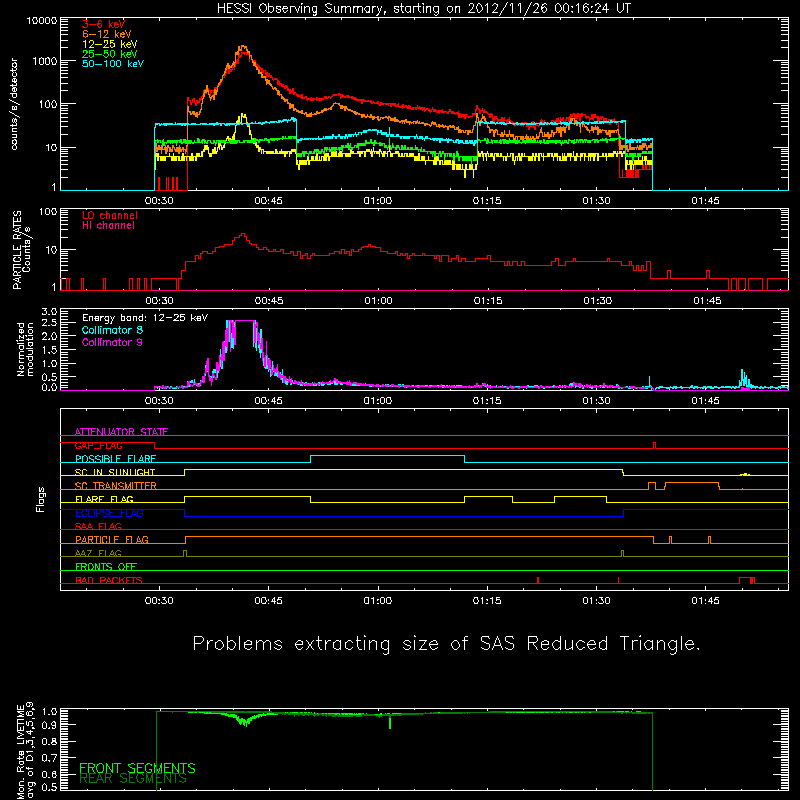Click the PARTICLE_FLAG label
Image resolution: width=800 pixels, height=800 pixels.
[112, 540]
